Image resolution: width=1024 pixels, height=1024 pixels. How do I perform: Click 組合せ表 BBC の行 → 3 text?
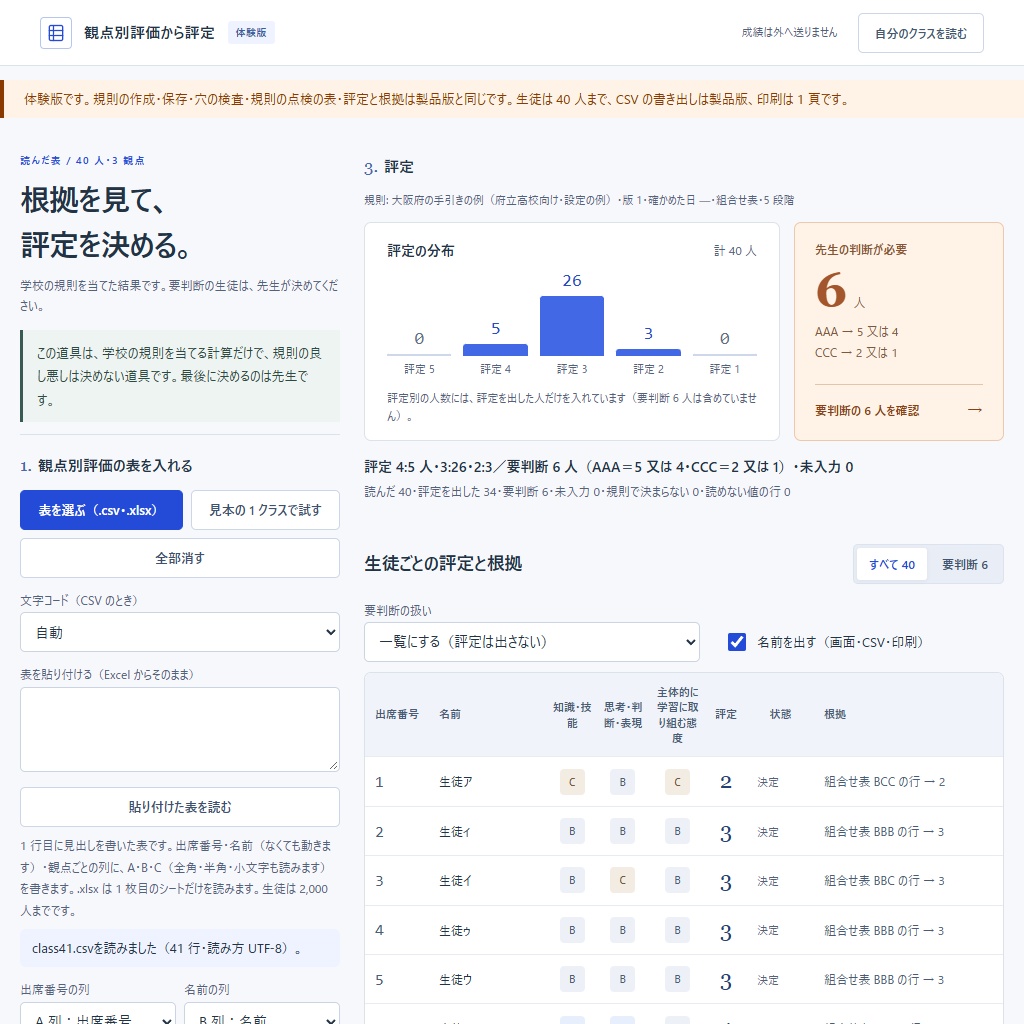pos(884,881)
